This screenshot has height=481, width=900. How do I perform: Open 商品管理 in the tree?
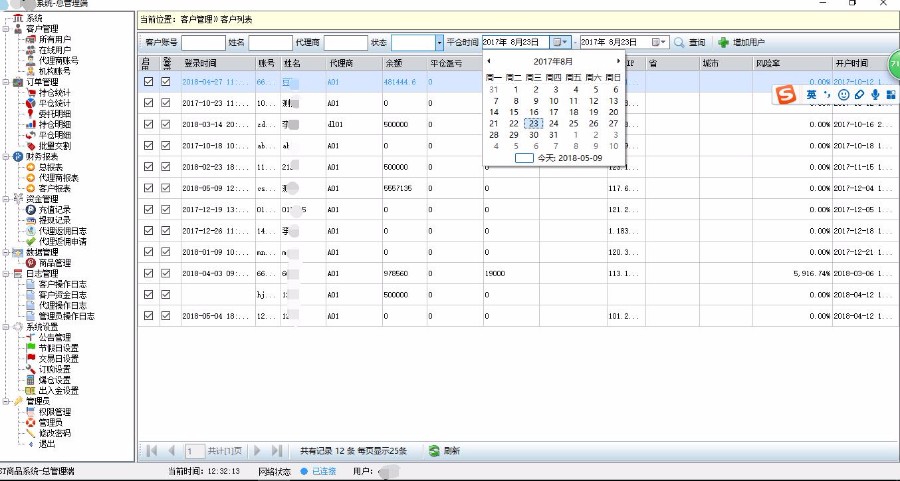[x=55, y=263]
